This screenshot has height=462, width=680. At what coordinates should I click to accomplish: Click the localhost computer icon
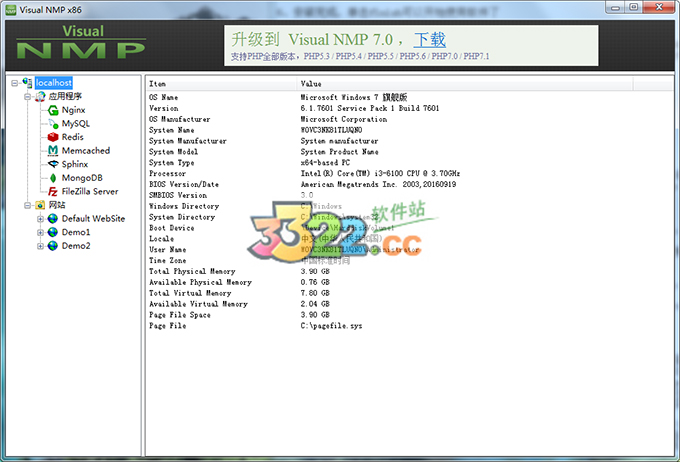click(27, 82)
